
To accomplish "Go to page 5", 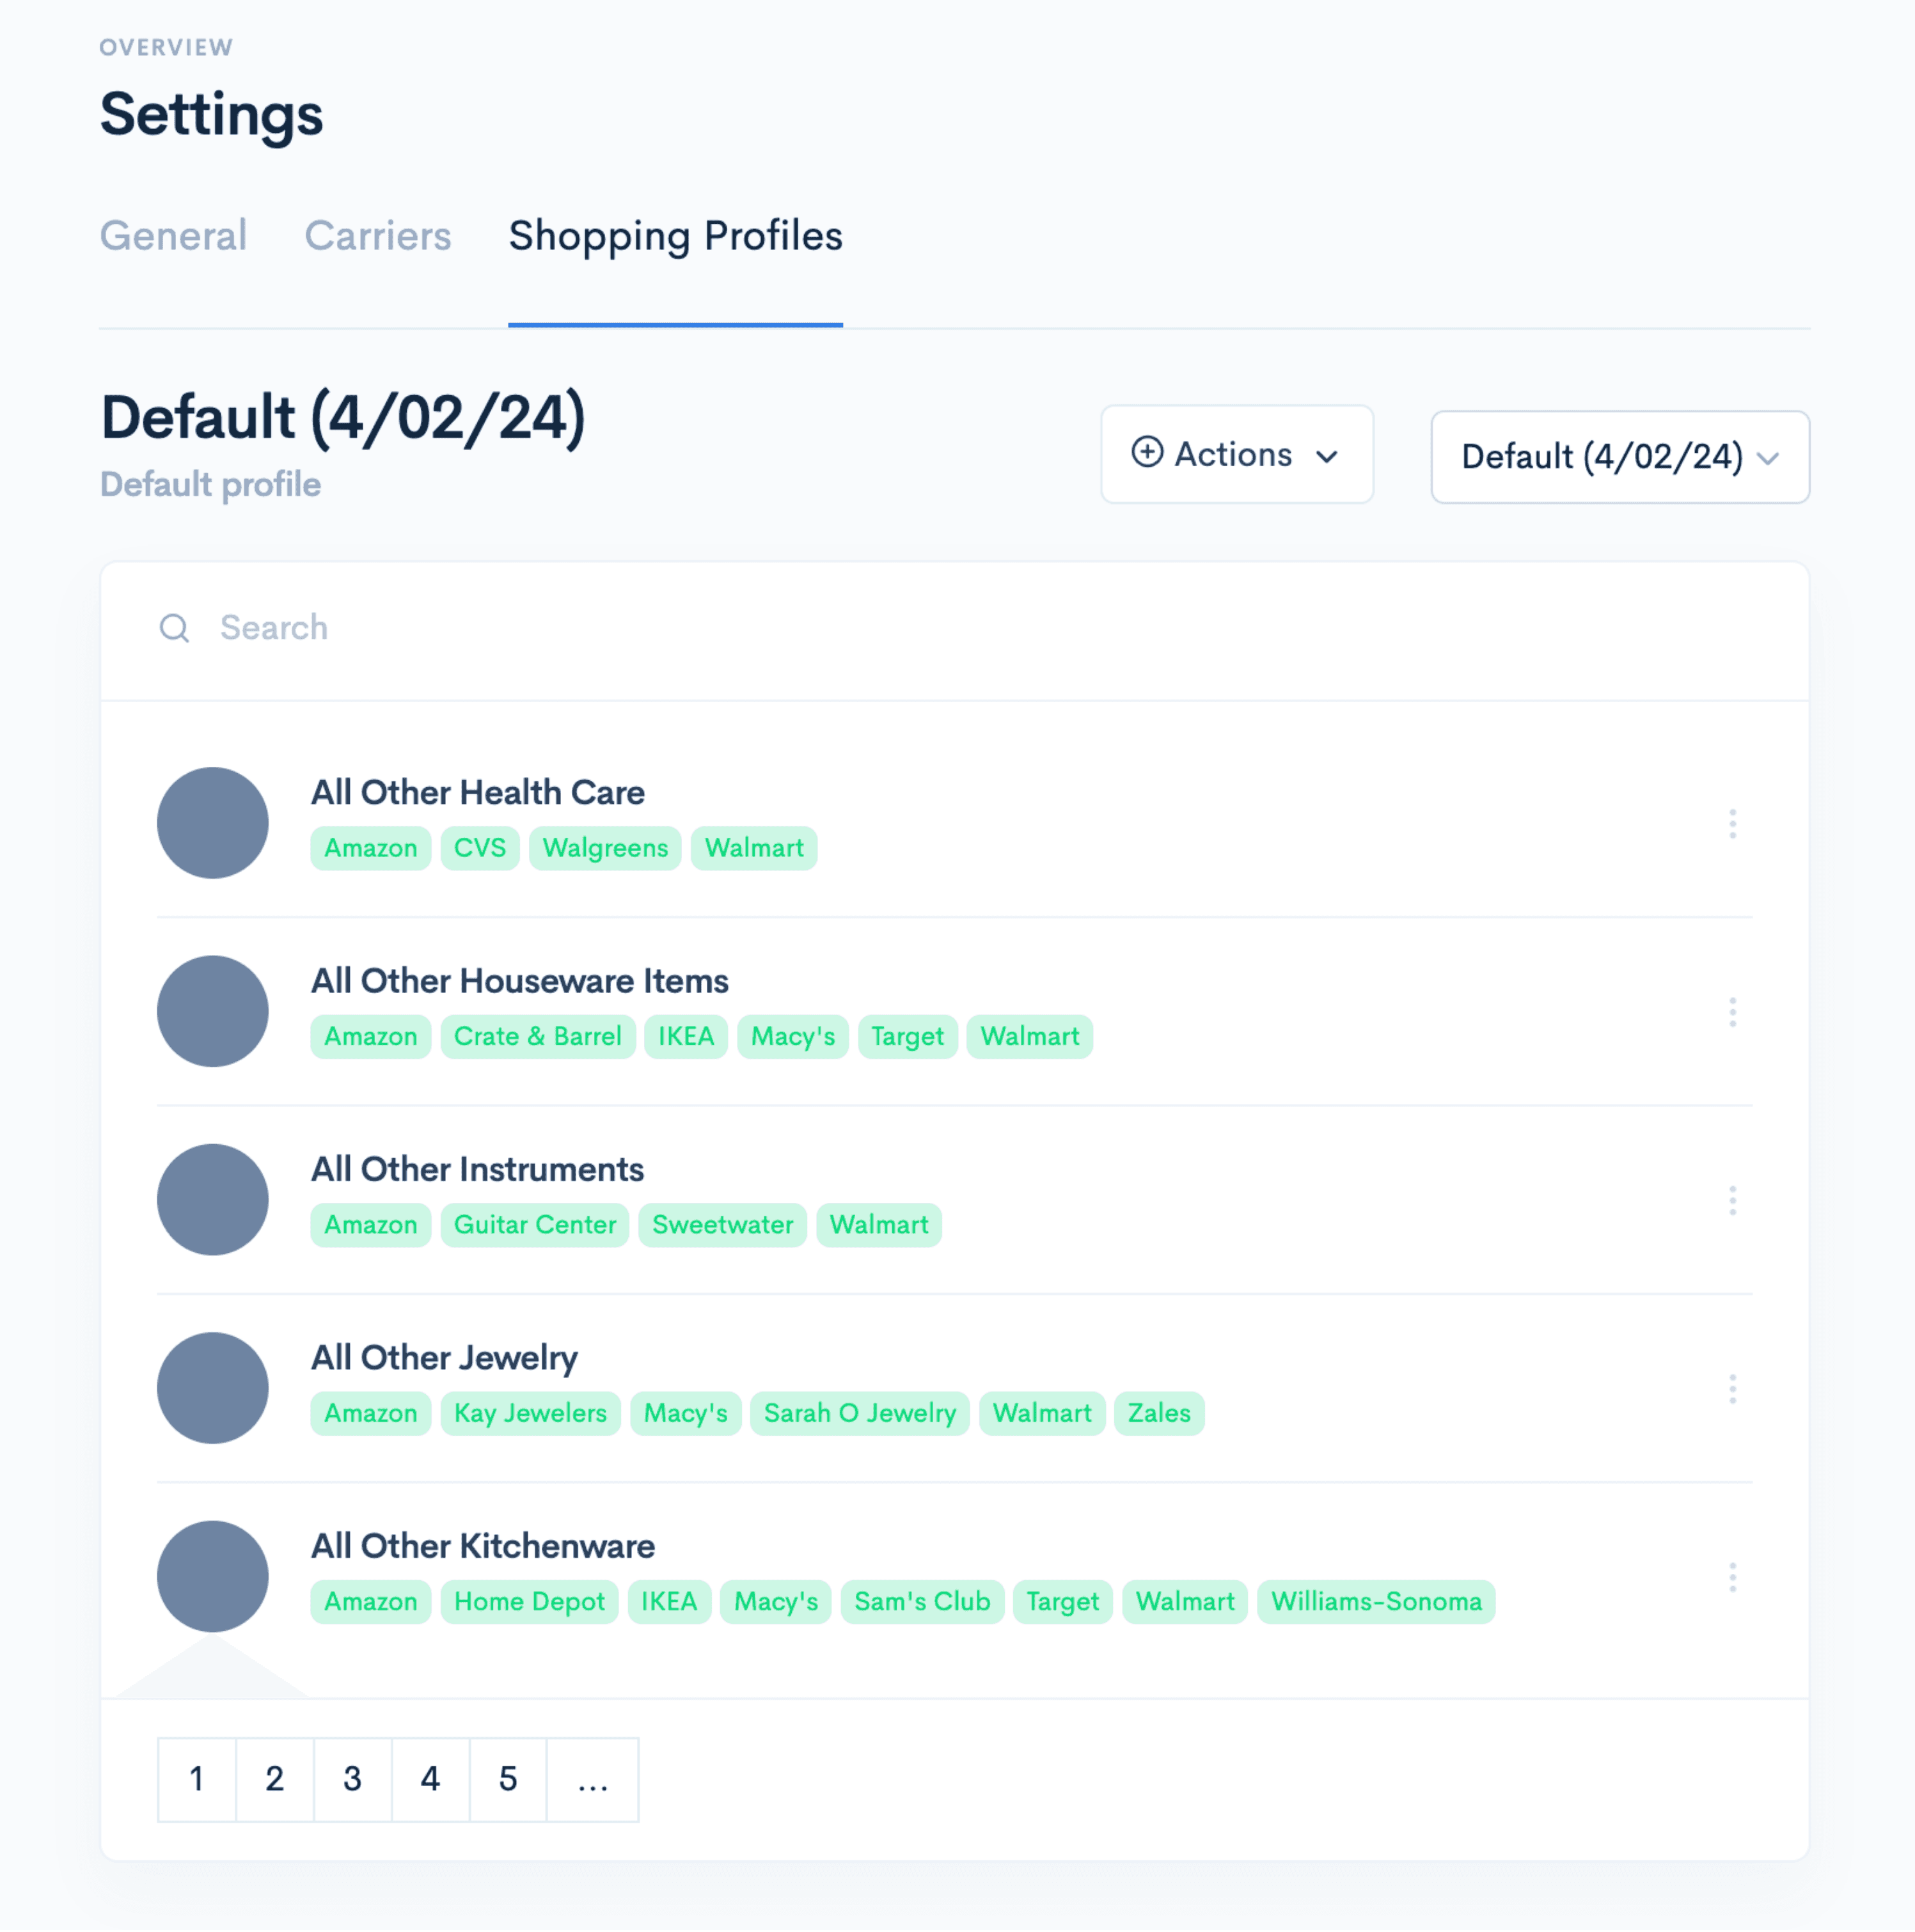I will [x=508, y=1779].
